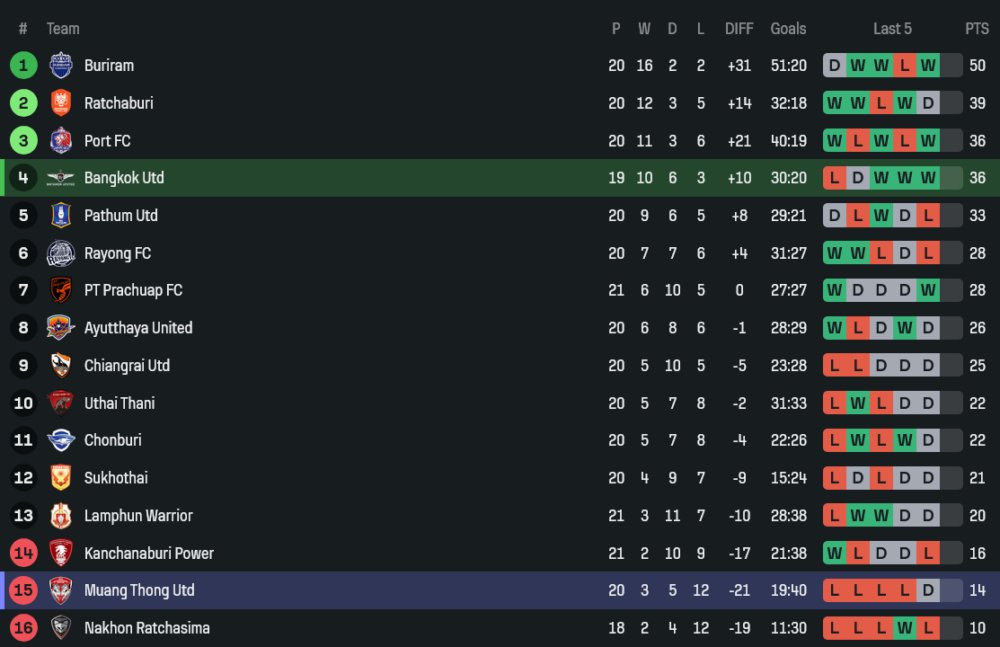Image resolution: width=1000 pixels, height=647 pixels.
Task: Click position badge number 1
Action: (x=23, y=66)
